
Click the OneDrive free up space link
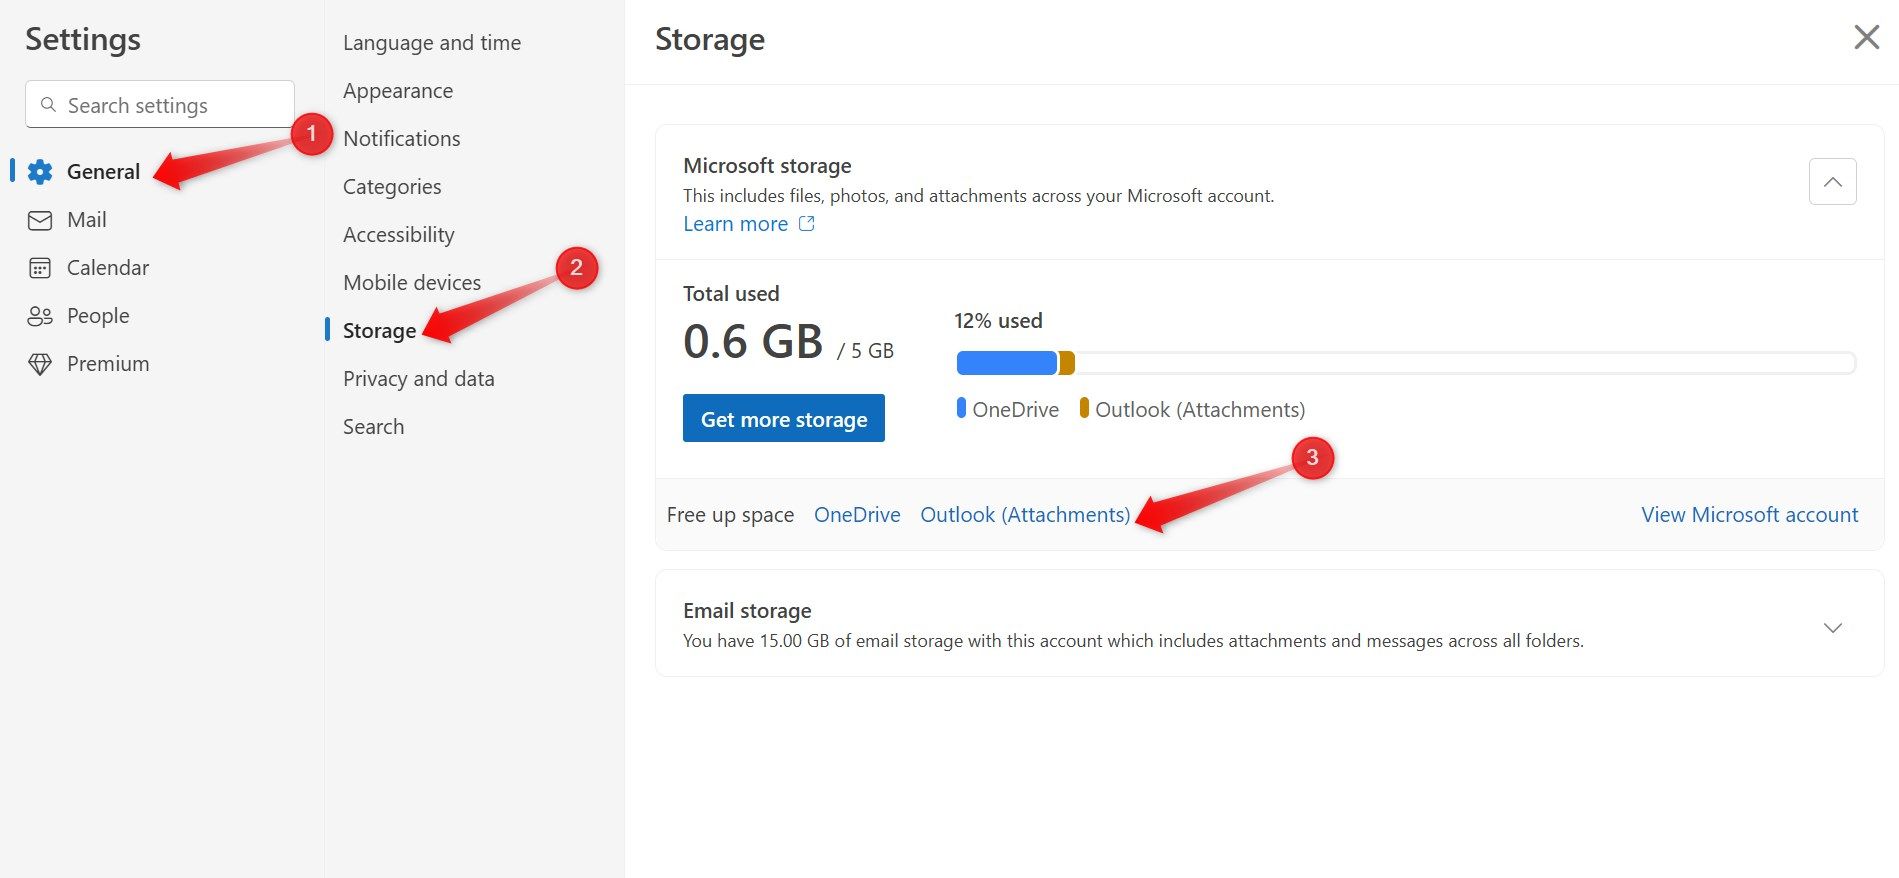tap(856, 515)
